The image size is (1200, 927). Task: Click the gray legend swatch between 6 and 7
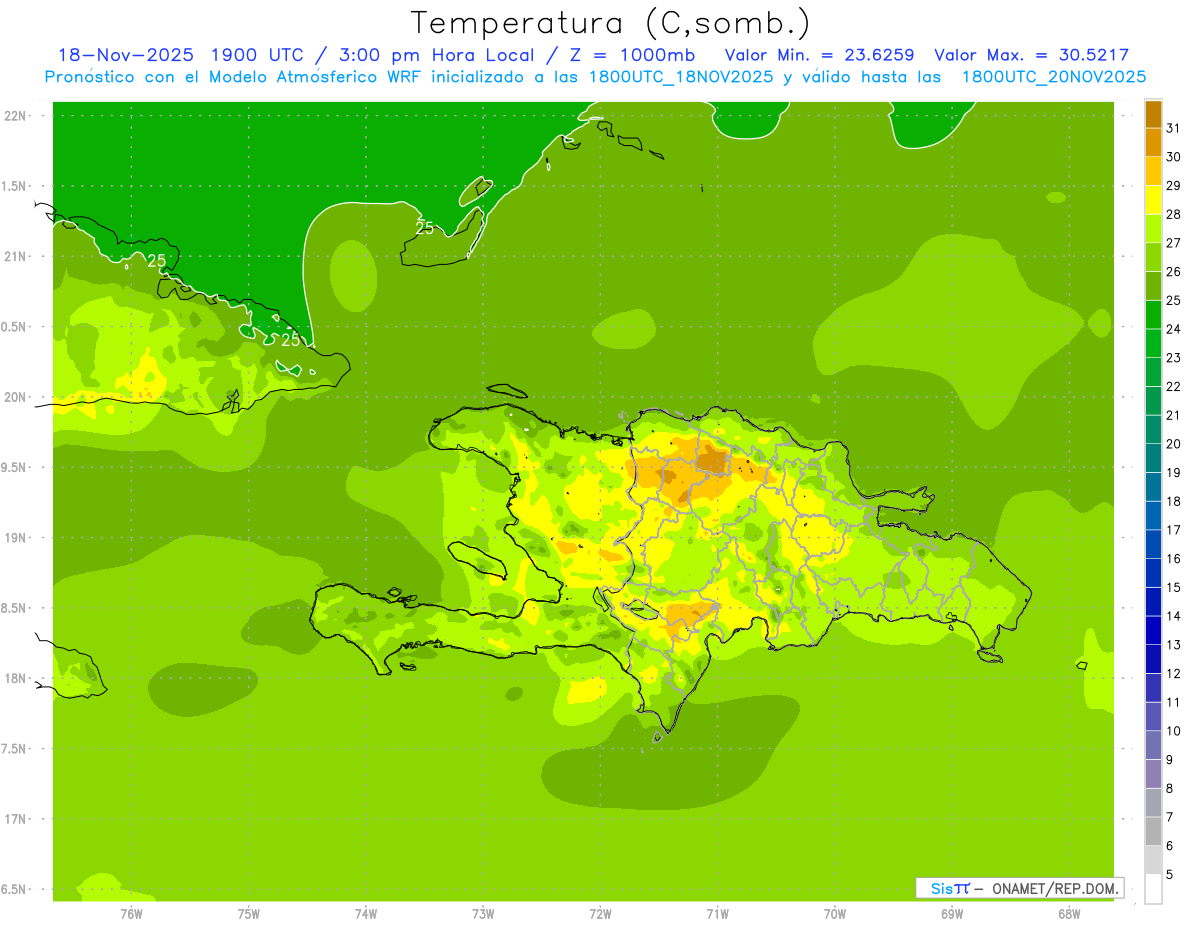(1153, 831)
